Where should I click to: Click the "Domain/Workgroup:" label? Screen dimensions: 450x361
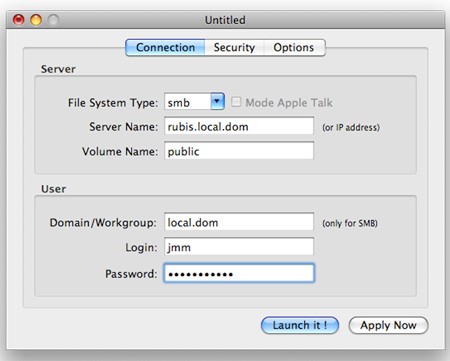coord(103,223)
